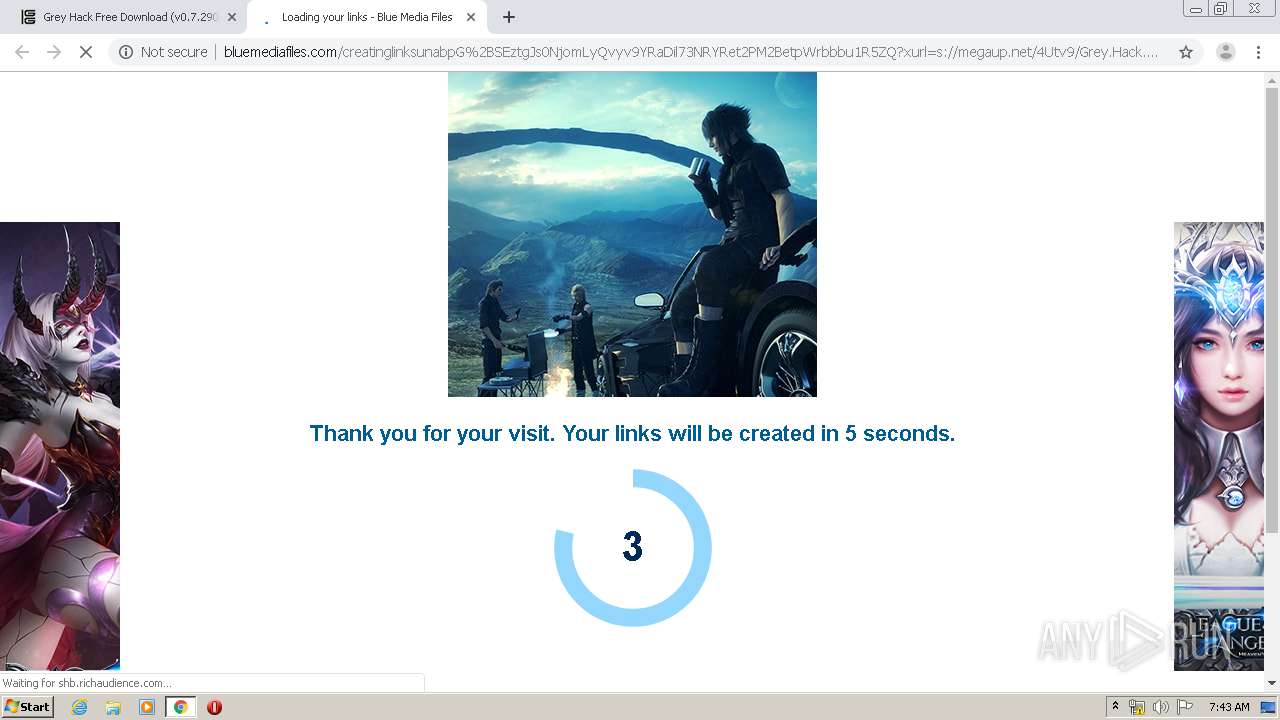Screen dimensions: 1280x720
Task: Click the red shield taskbar icon
Action: pyautogui.click(x=214, y=707)
